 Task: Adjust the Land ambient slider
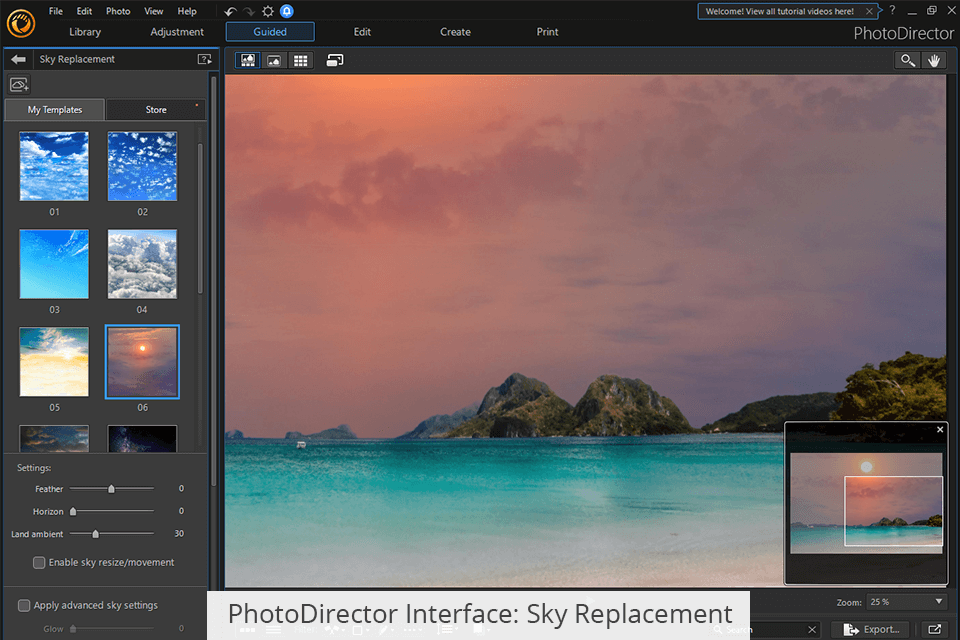pyautogui.click(x=111, y=533)
